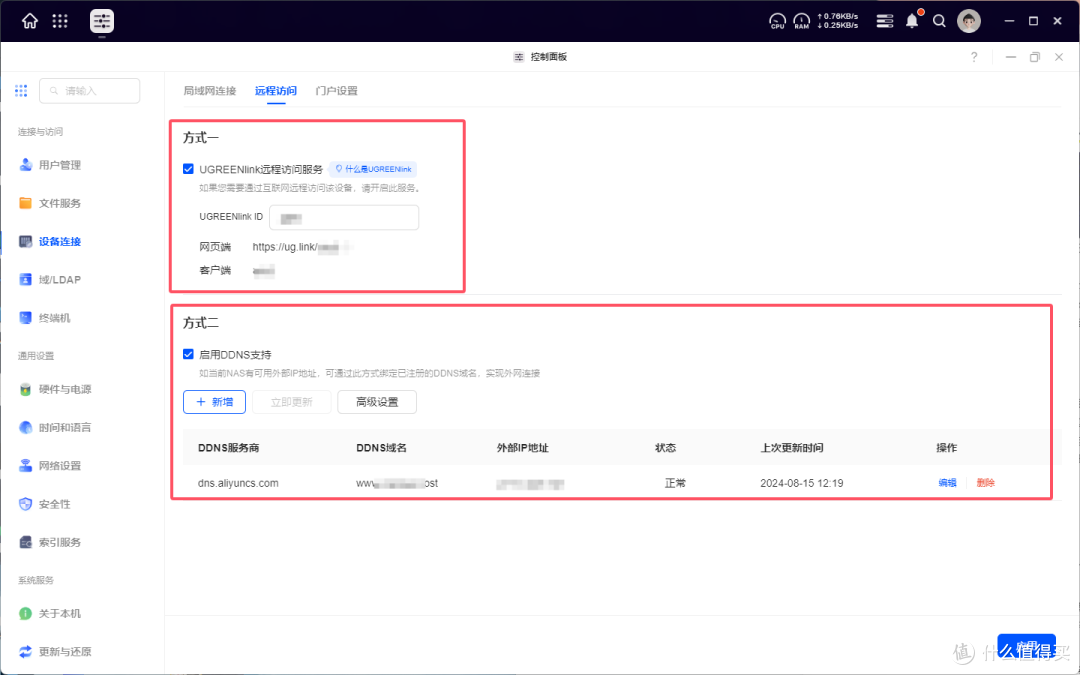The width and height of the screenshot is (1080, 675).
Task: Open the global search icon
Action: [939, 21]
